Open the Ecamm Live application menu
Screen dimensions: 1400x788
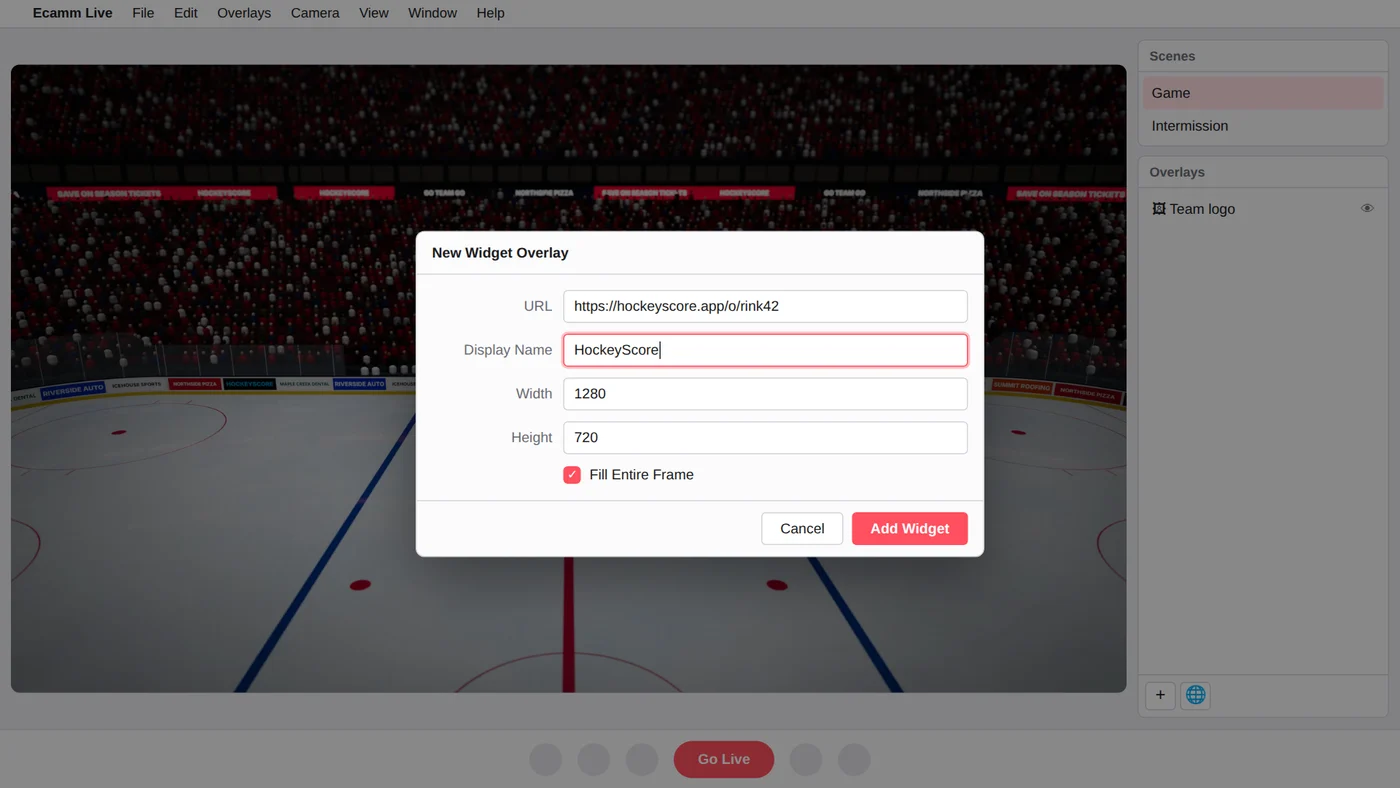72,13
